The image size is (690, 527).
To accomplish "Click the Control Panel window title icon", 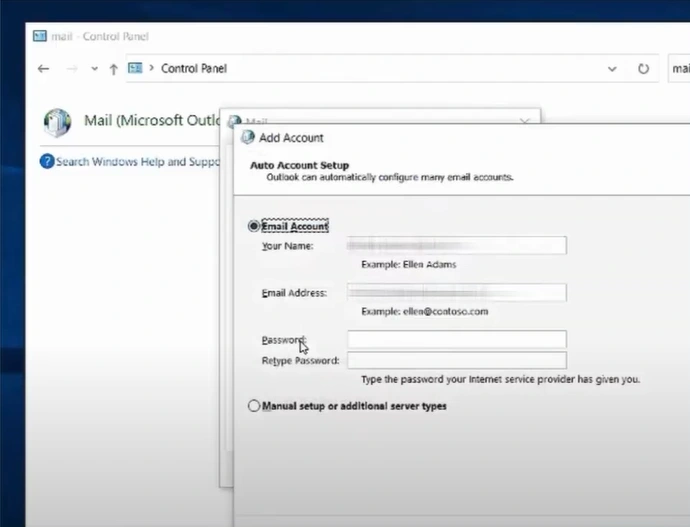I will tap(40, 36).
